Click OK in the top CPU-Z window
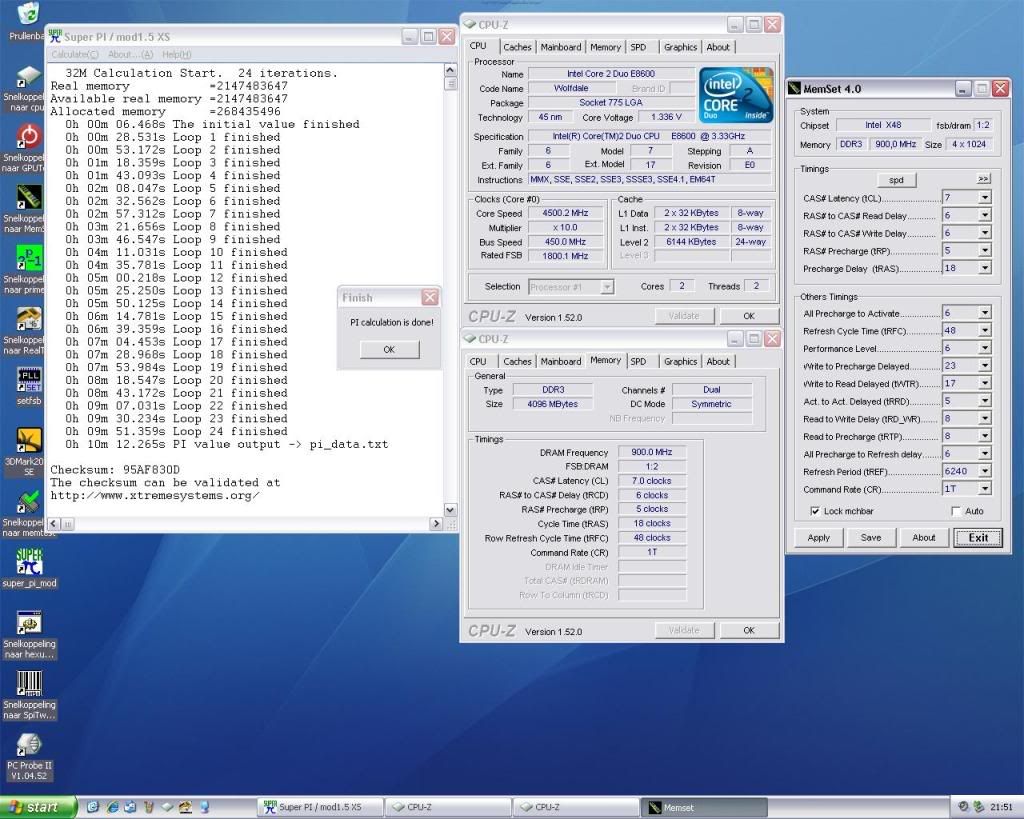Screen dimensions: 1024x819 [749, 316]
